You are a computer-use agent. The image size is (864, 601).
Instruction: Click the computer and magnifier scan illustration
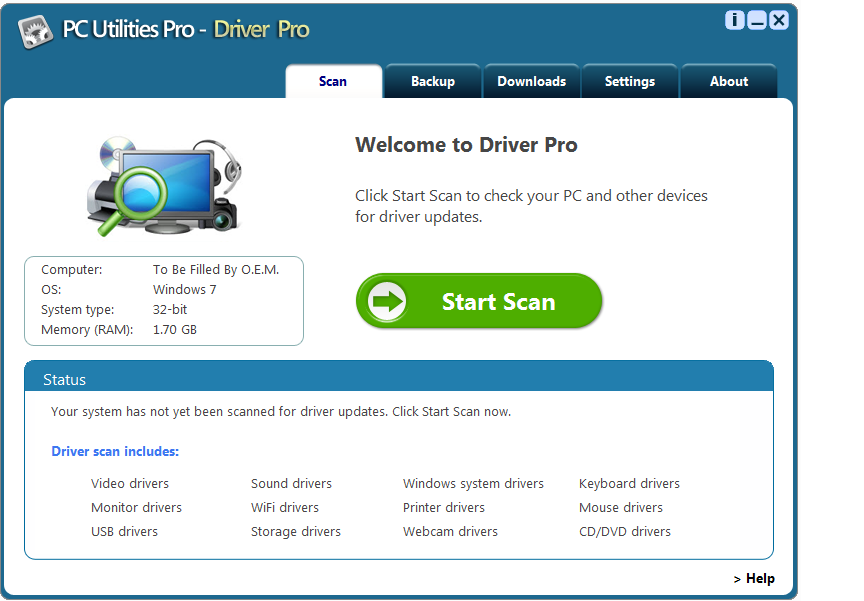[x=164, y=186]
